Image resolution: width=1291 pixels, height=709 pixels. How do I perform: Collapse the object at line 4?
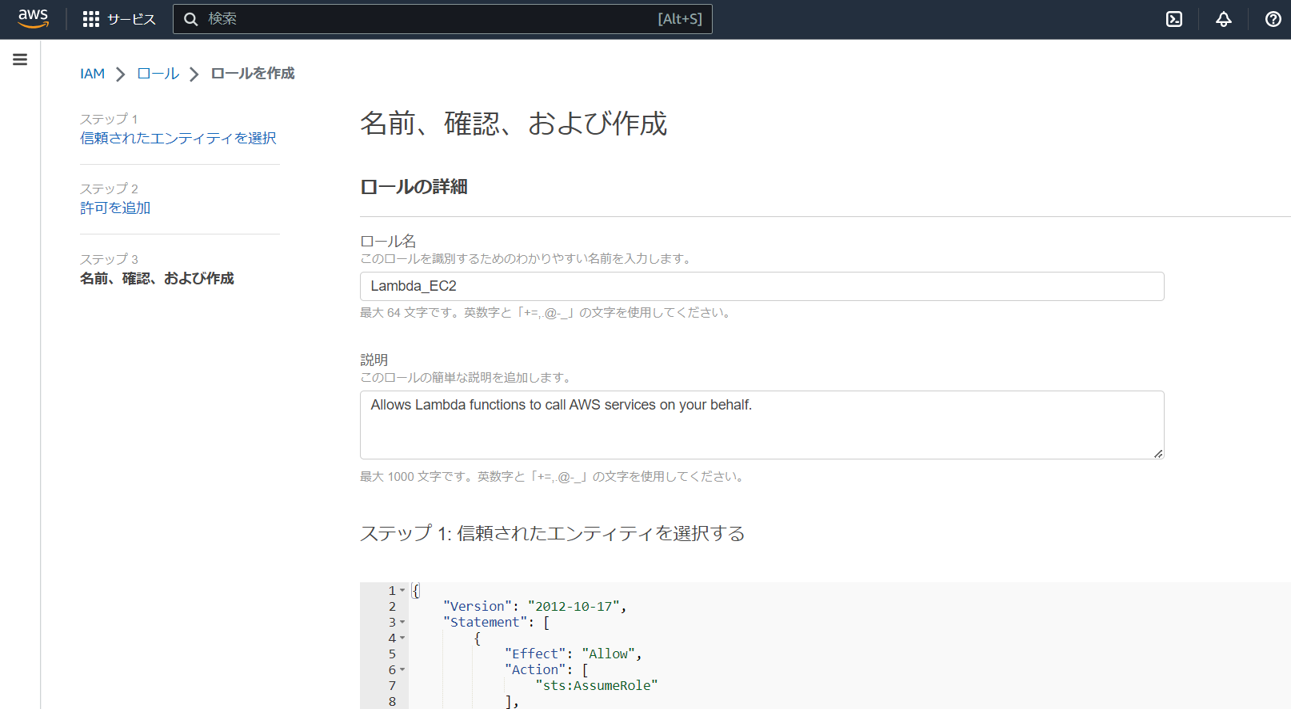403,638
